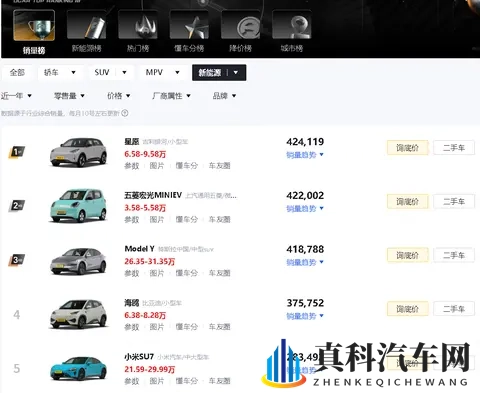Switch to 城市榜 tab label
This screenshot has width=480, height=393.
point(292,48)
